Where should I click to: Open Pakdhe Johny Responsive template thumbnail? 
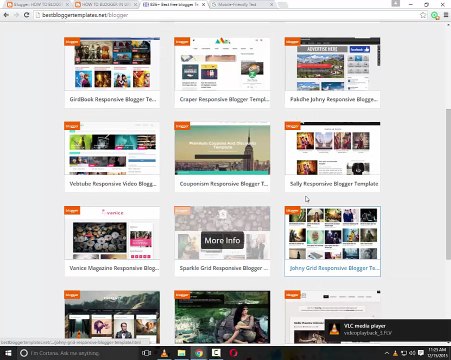coord(332,64)
